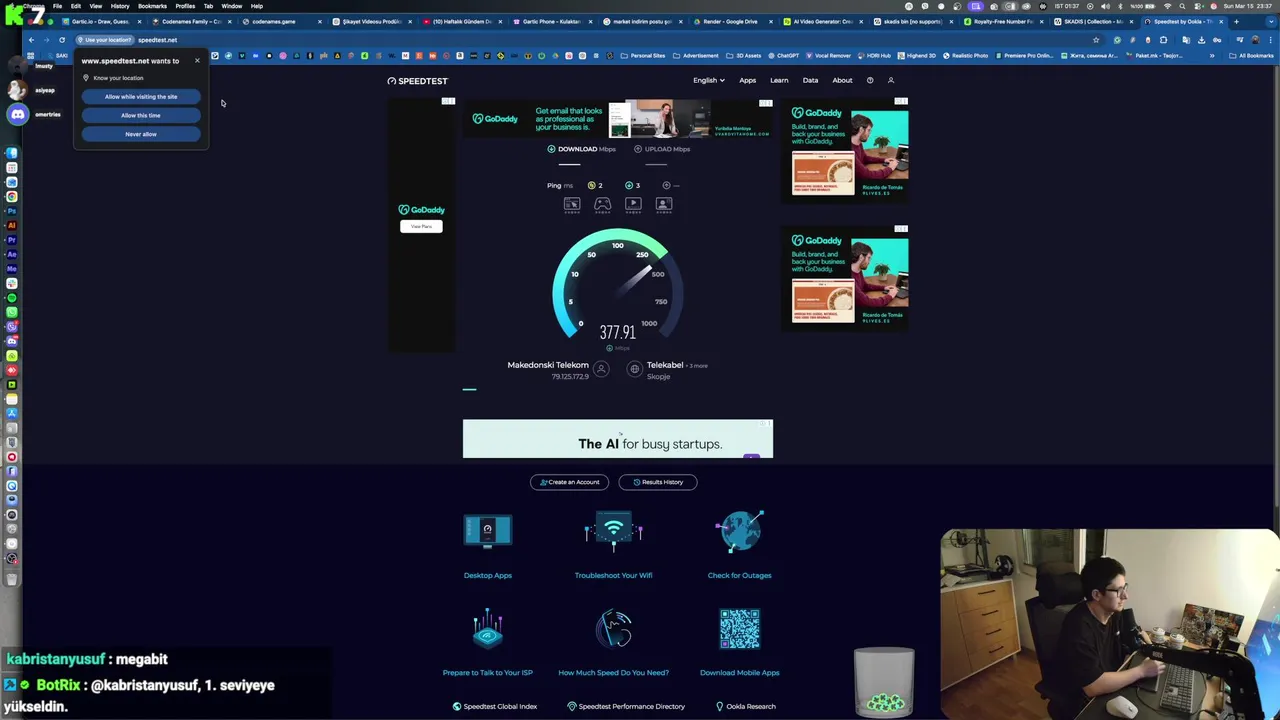Click the user account icon in header
1280x720 pixels.
click(x=890, y=80)
